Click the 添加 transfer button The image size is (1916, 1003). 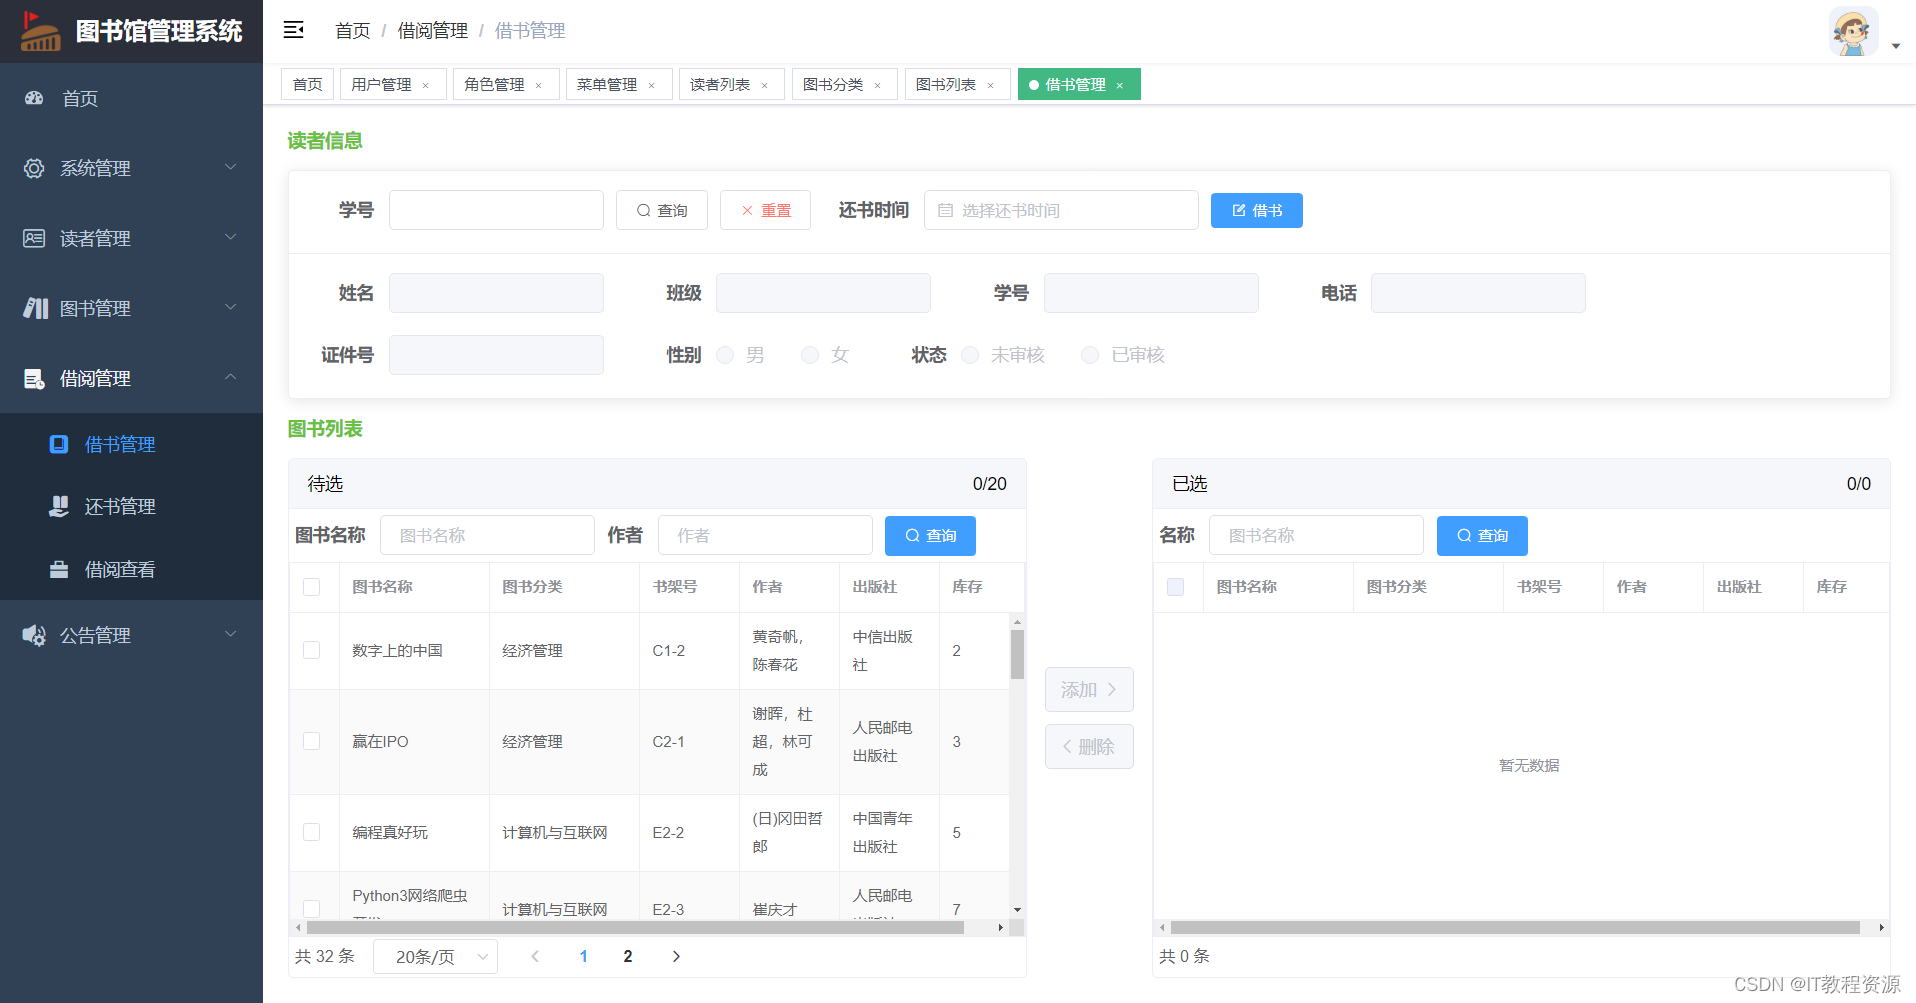1089,689
